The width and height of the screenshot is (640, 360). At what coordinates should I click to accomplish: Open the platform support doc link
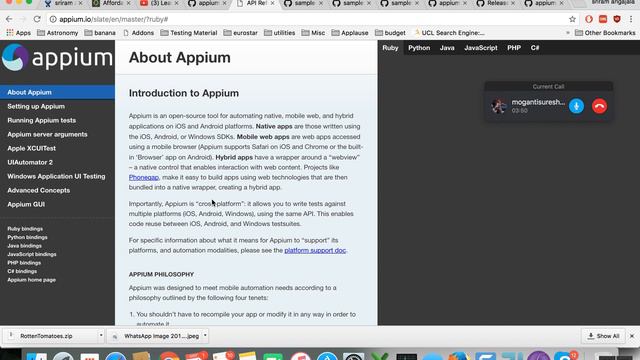[x=315, y=250]
